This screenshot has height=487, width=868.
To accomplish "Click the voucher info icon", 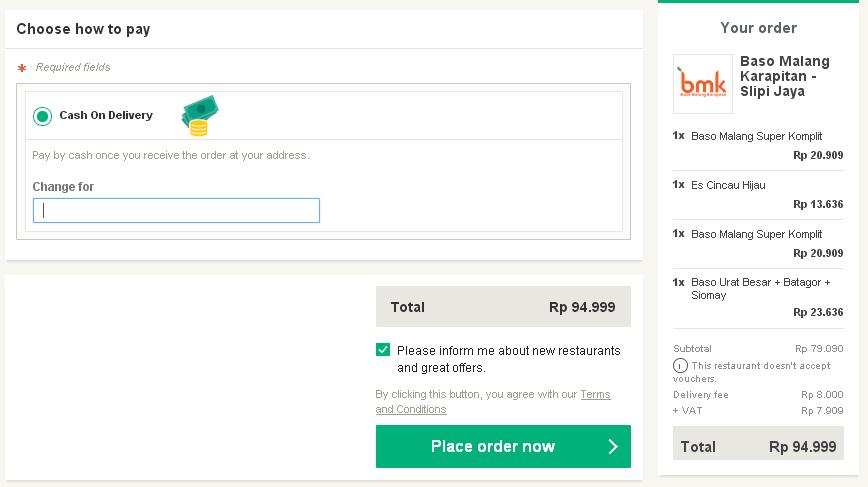I will [679, 366].
